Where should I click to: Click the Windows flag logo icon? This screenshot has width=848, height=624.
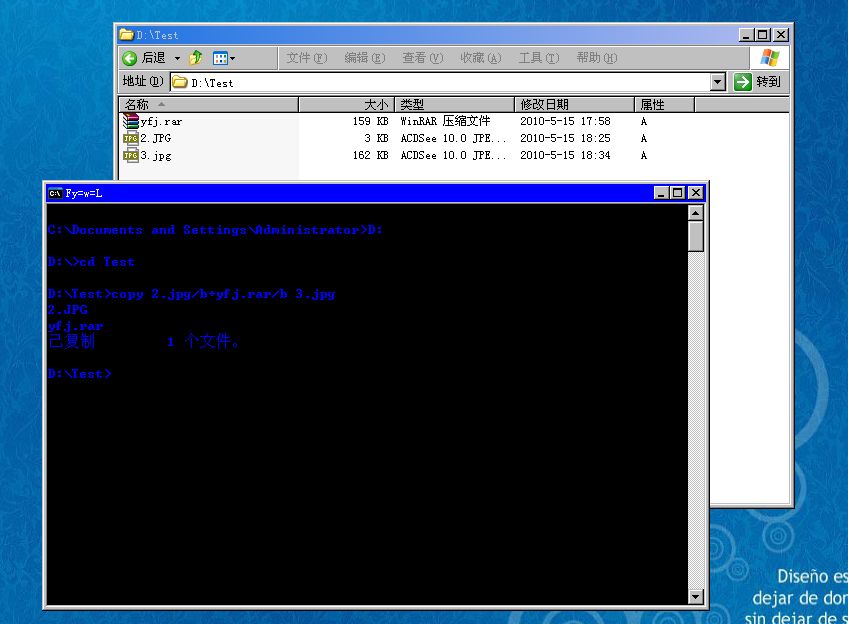coord(769,58)
